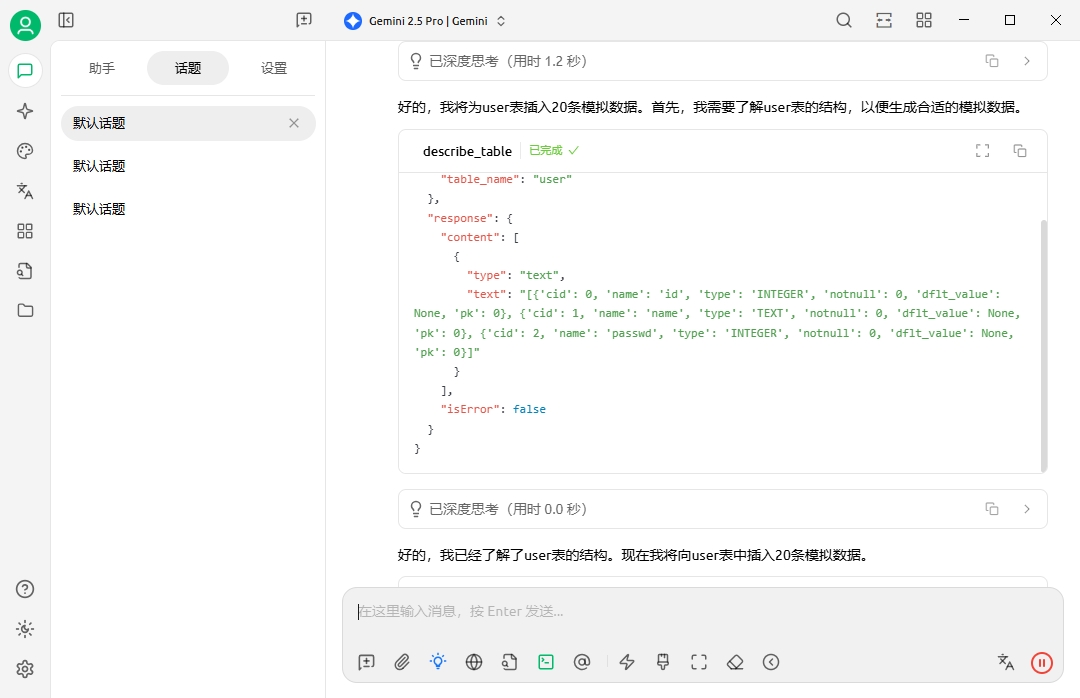
Task: Collapse input toolbar with the left-arrow circle
Action: click(771, 662)
